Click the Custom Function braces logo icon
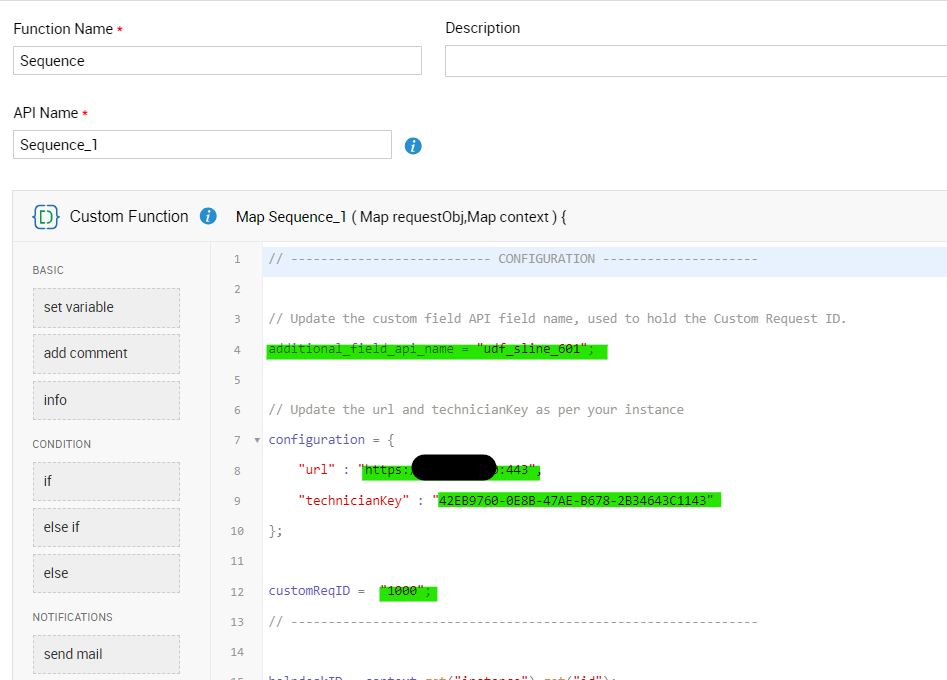This screenshot has width=947, height=680. 45,217
